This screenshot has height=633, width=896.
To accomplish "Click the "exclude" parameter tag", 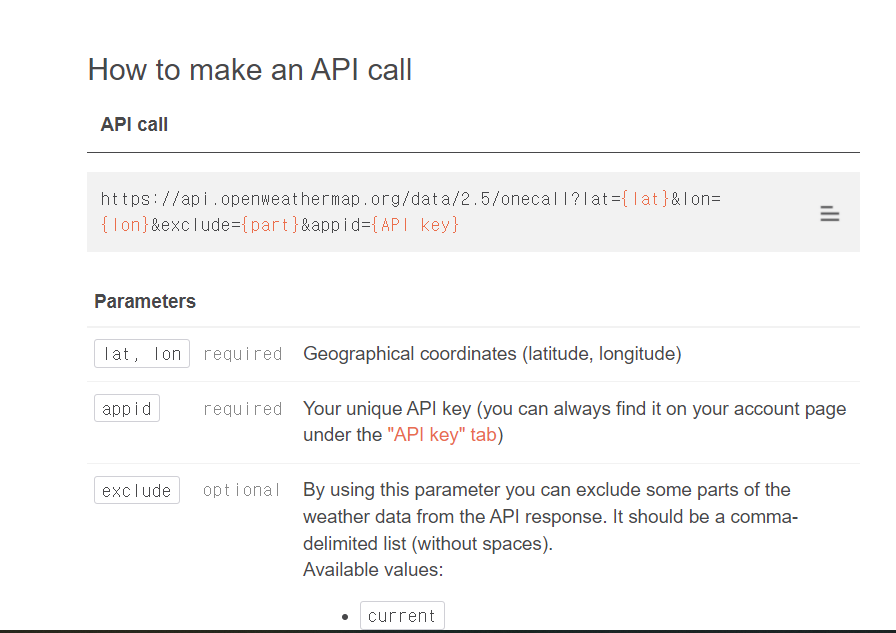I will pos(137,490).
